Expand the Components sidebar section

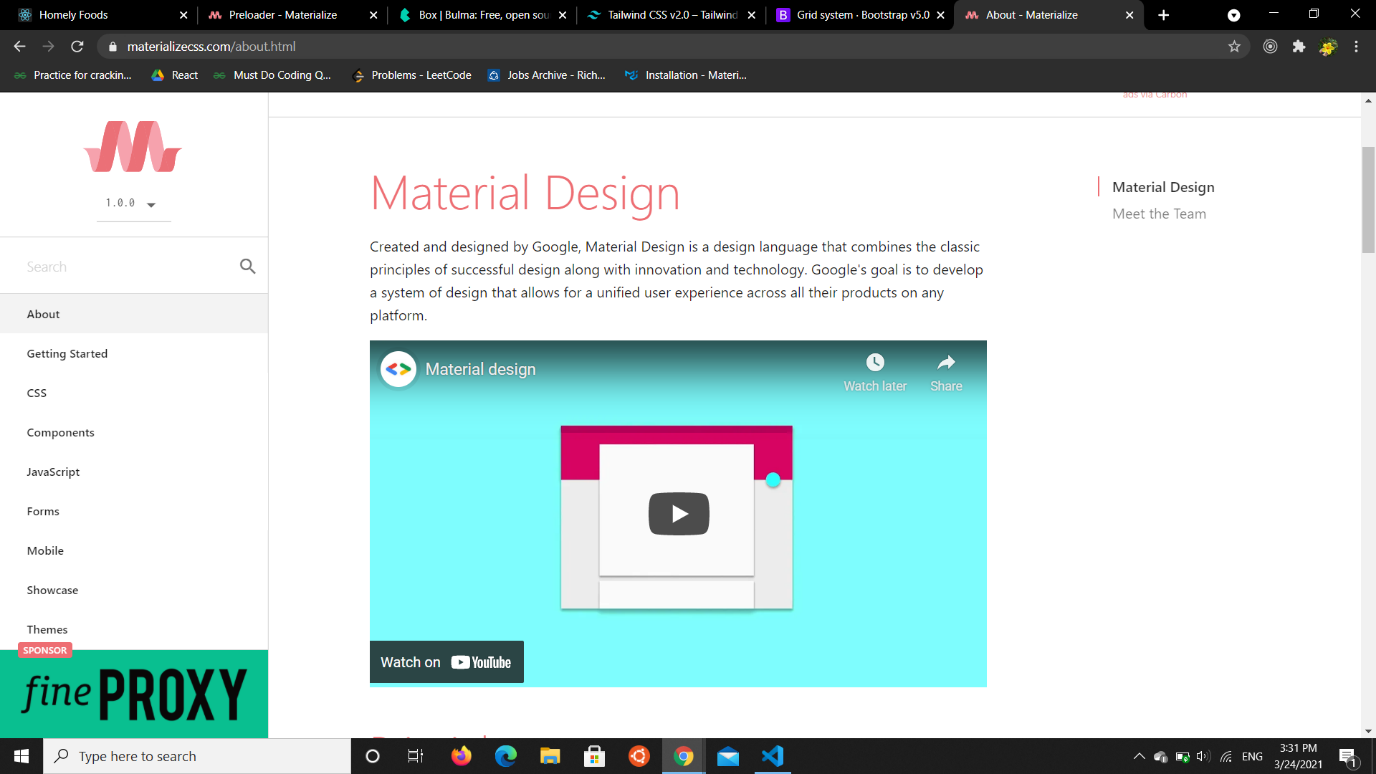pos(61,433)
